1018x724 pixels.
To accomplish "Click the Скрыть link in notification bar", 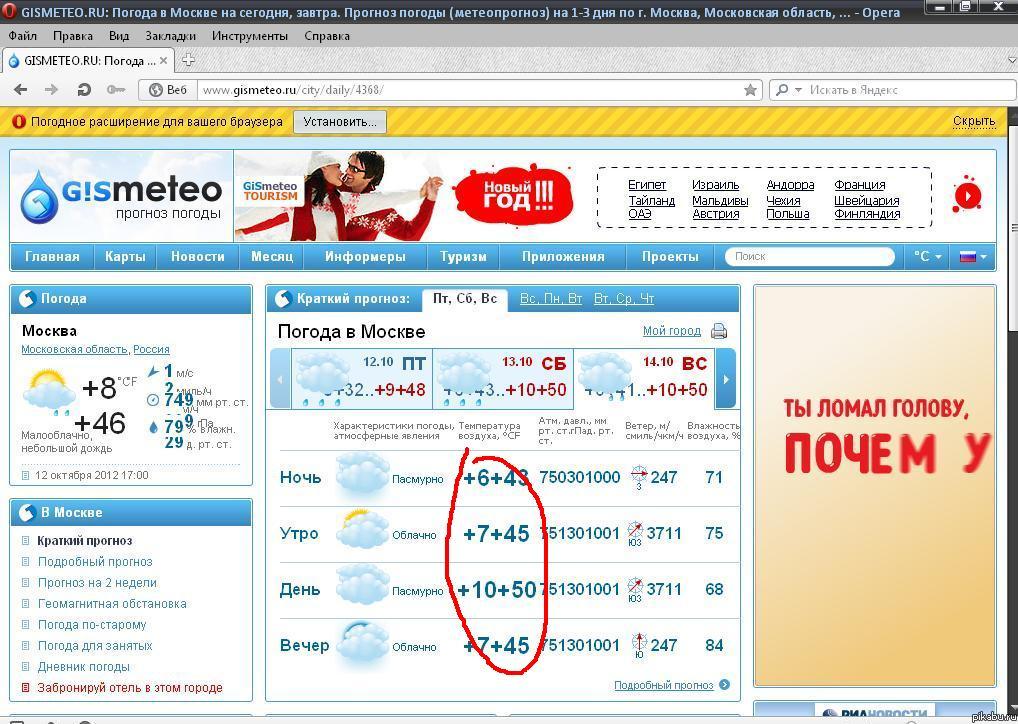I will [973, 121].
